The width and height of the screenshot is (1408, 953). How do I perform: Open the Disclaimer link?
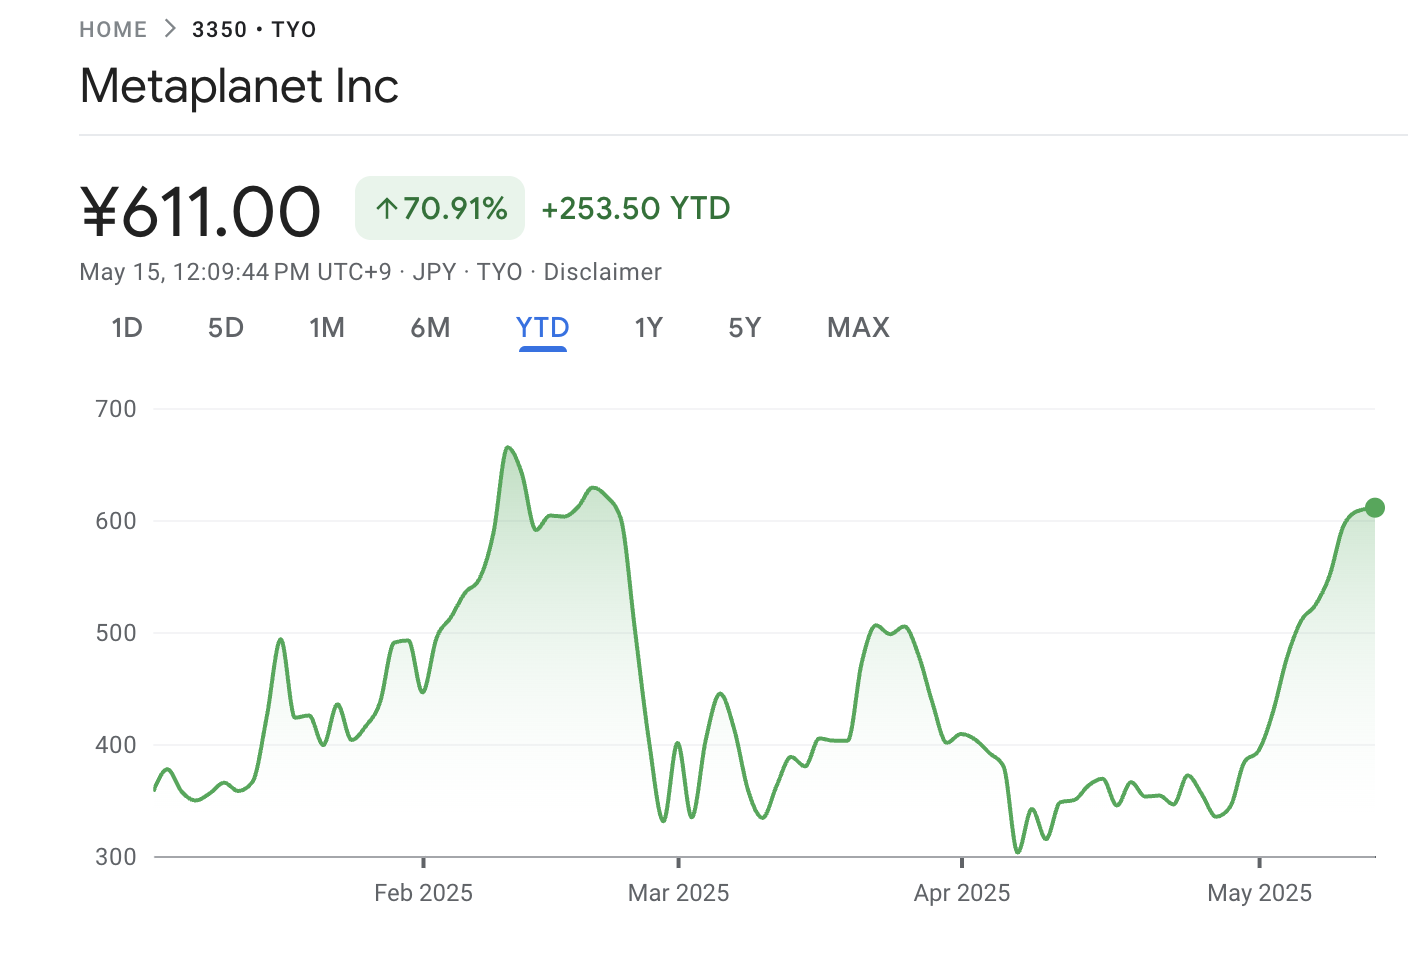click(x=603, y=271)
